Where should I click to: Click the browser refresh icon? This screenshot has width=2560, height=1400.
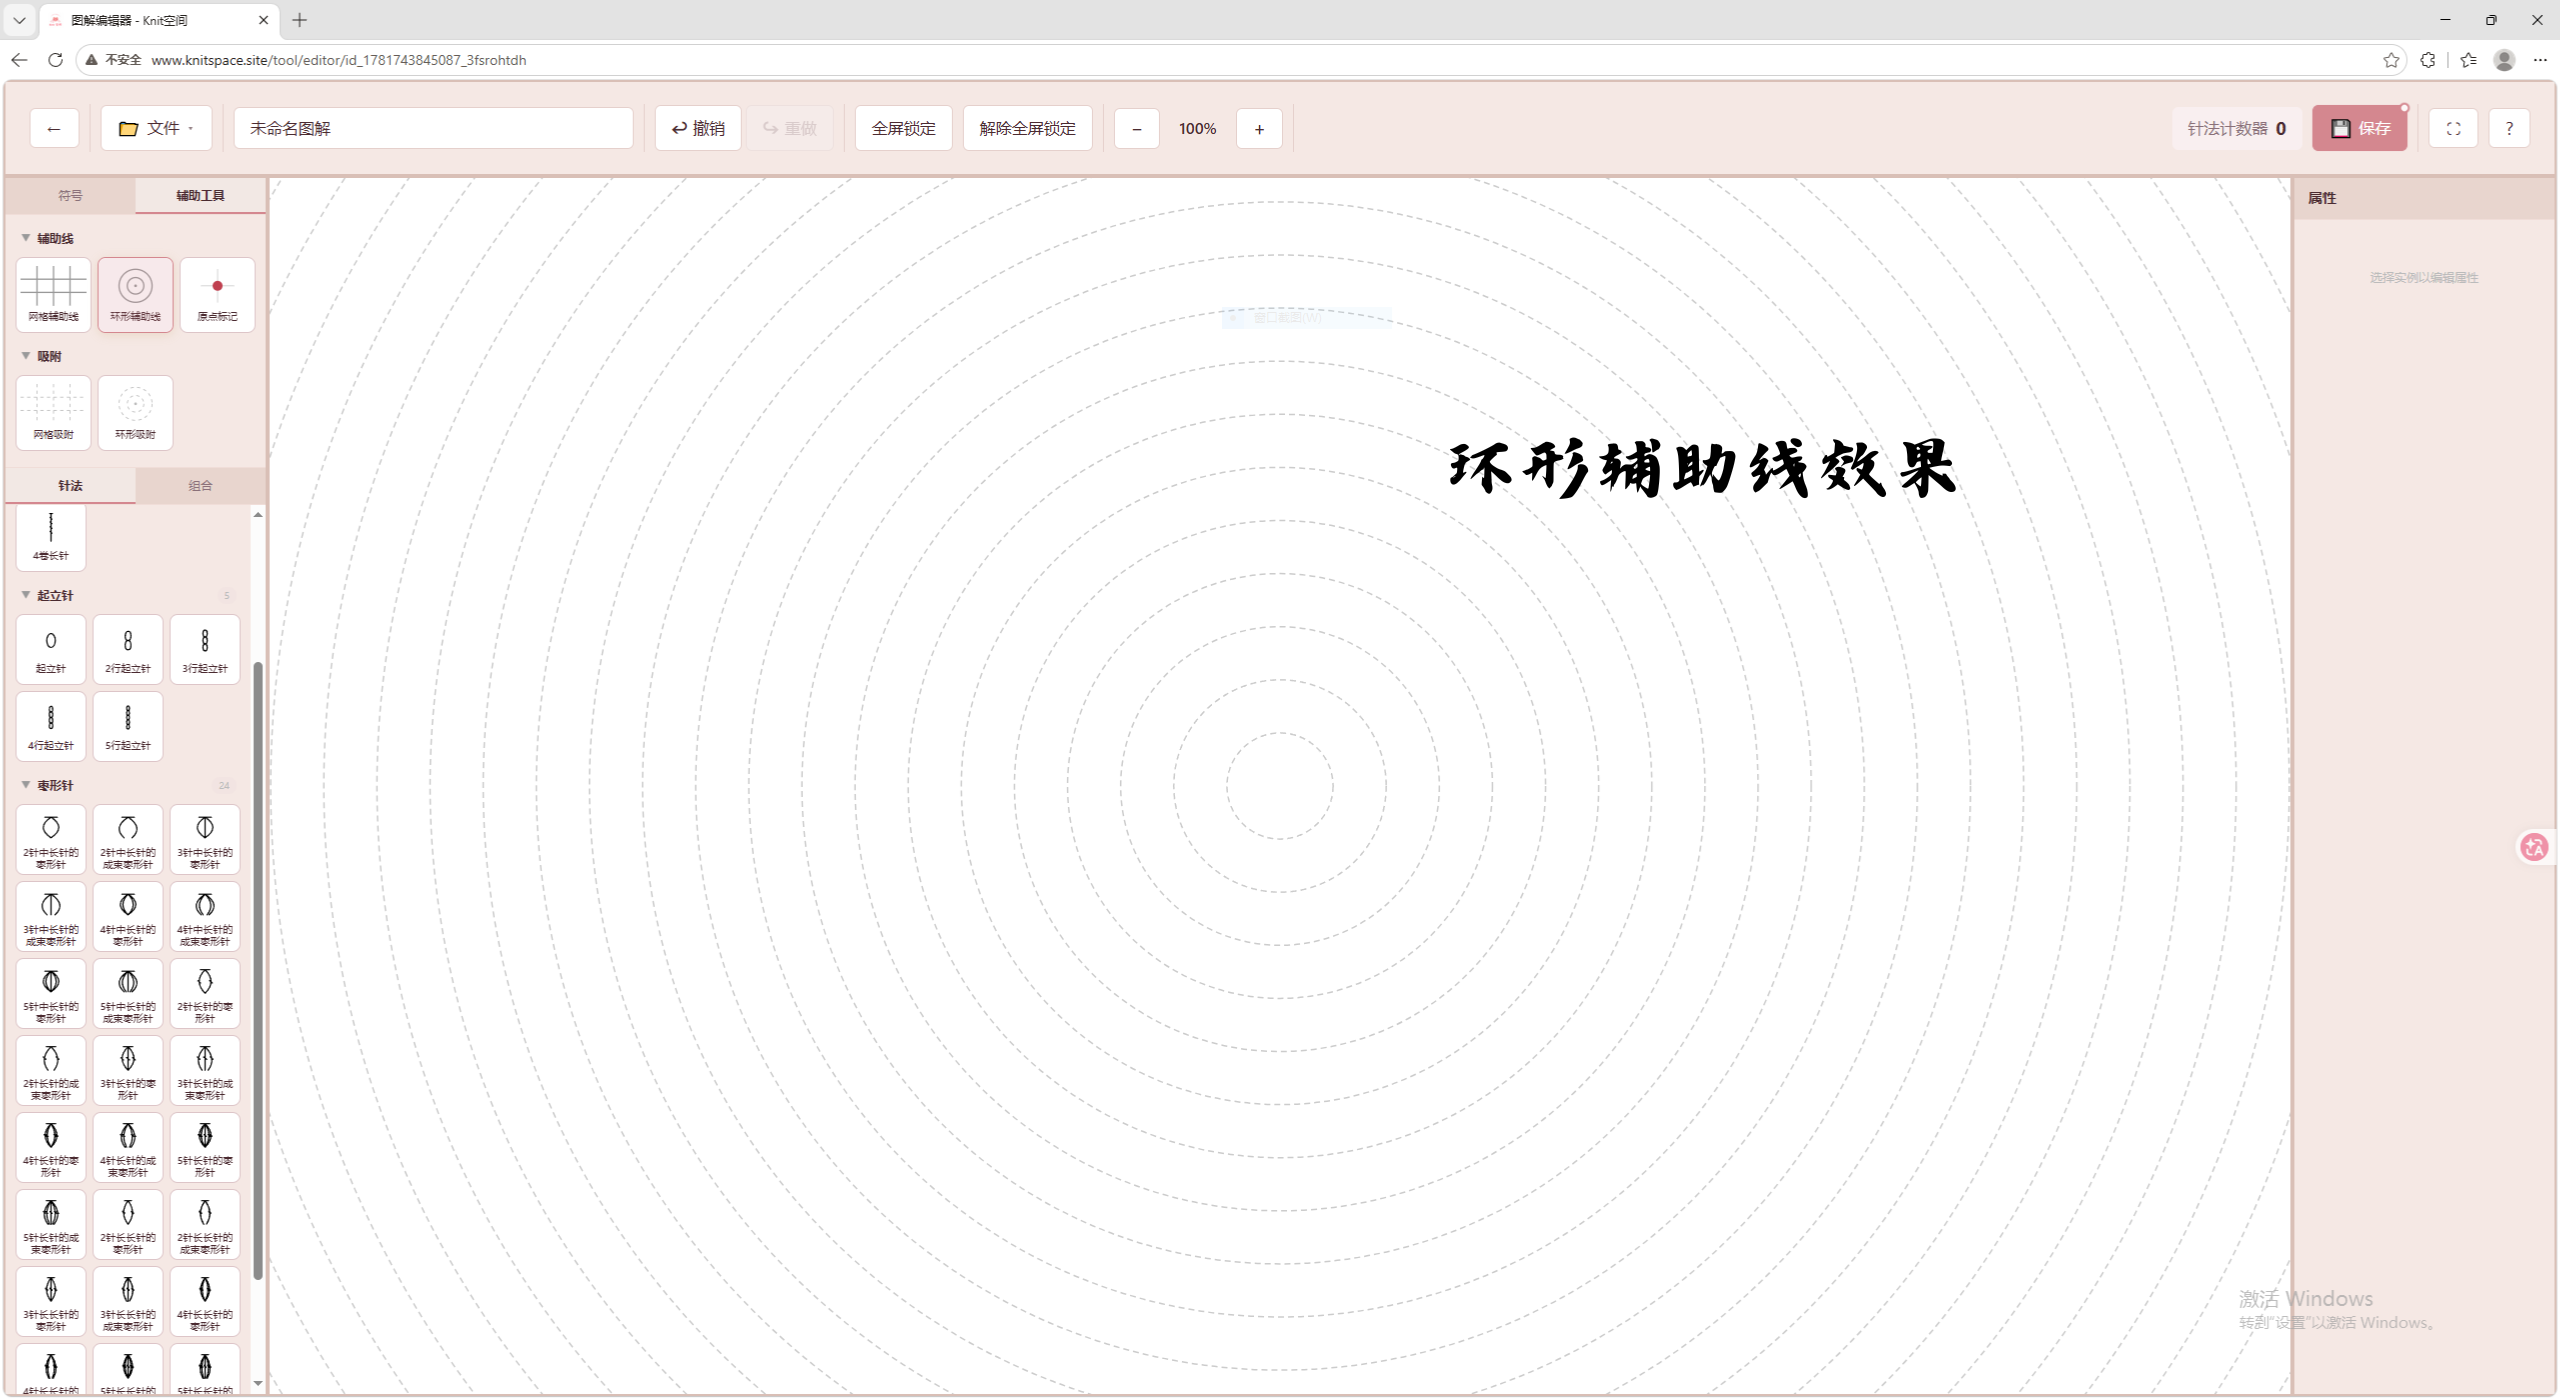click(x=55, y=60)
